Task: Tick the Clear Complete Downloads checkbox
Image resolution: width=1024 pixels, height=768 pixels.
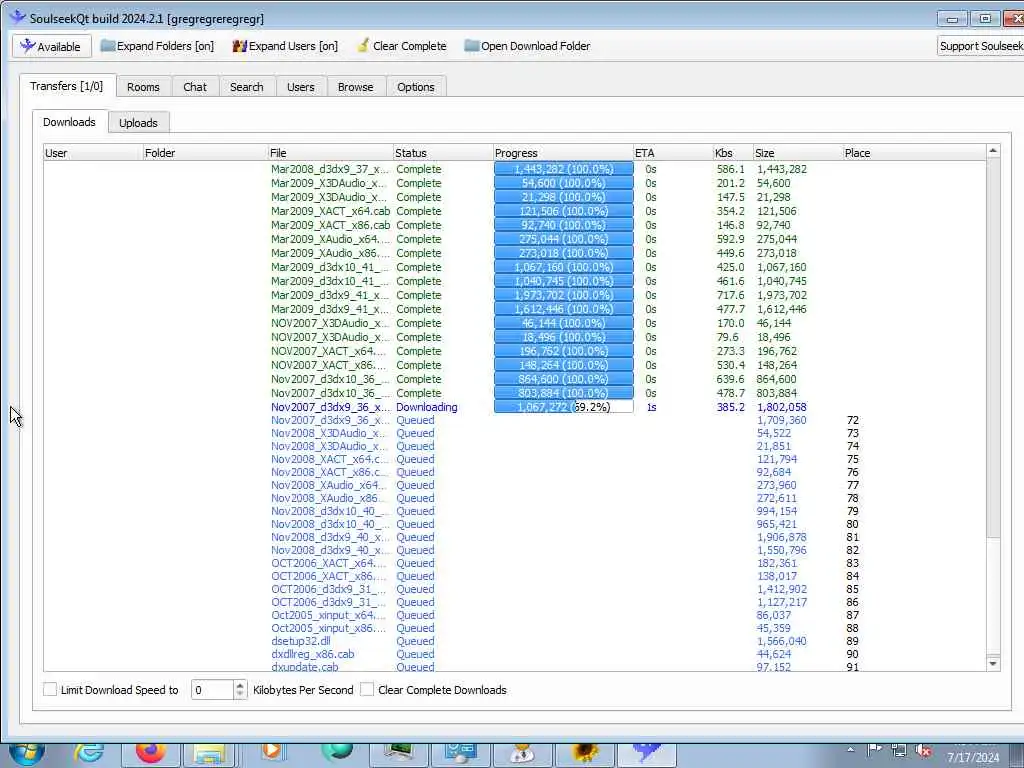Action: tap(368, 690)
